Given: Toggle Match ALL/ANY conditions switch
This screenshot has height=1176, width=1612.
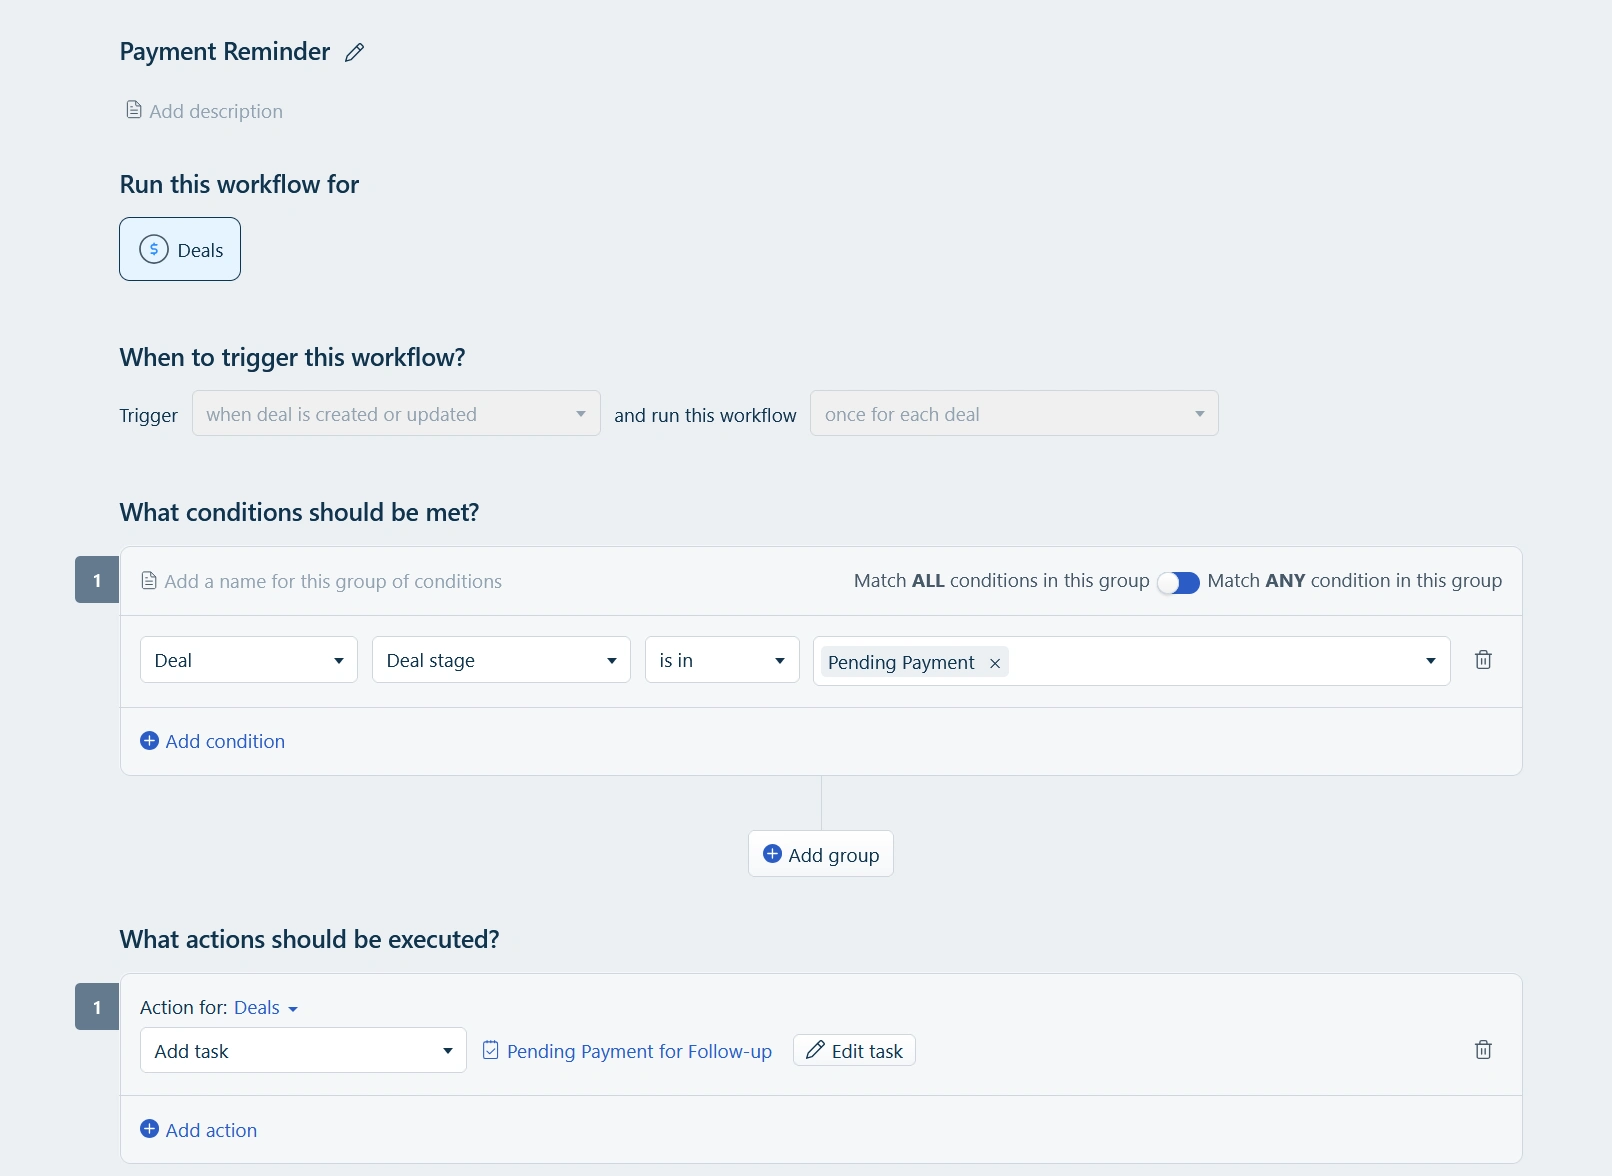Looking at the screenshot, I should (x=1178, y=582).
